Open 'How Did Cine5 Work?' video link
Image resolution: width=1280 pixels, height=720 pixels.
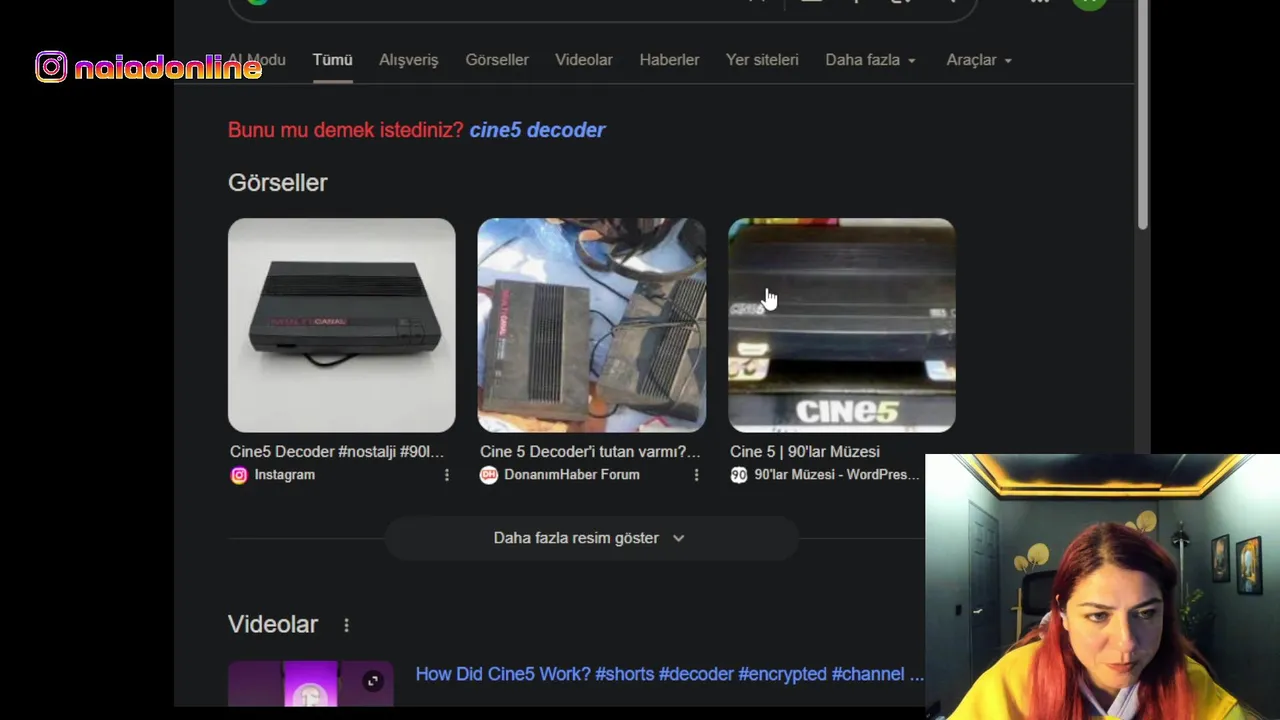pos(669,674)
